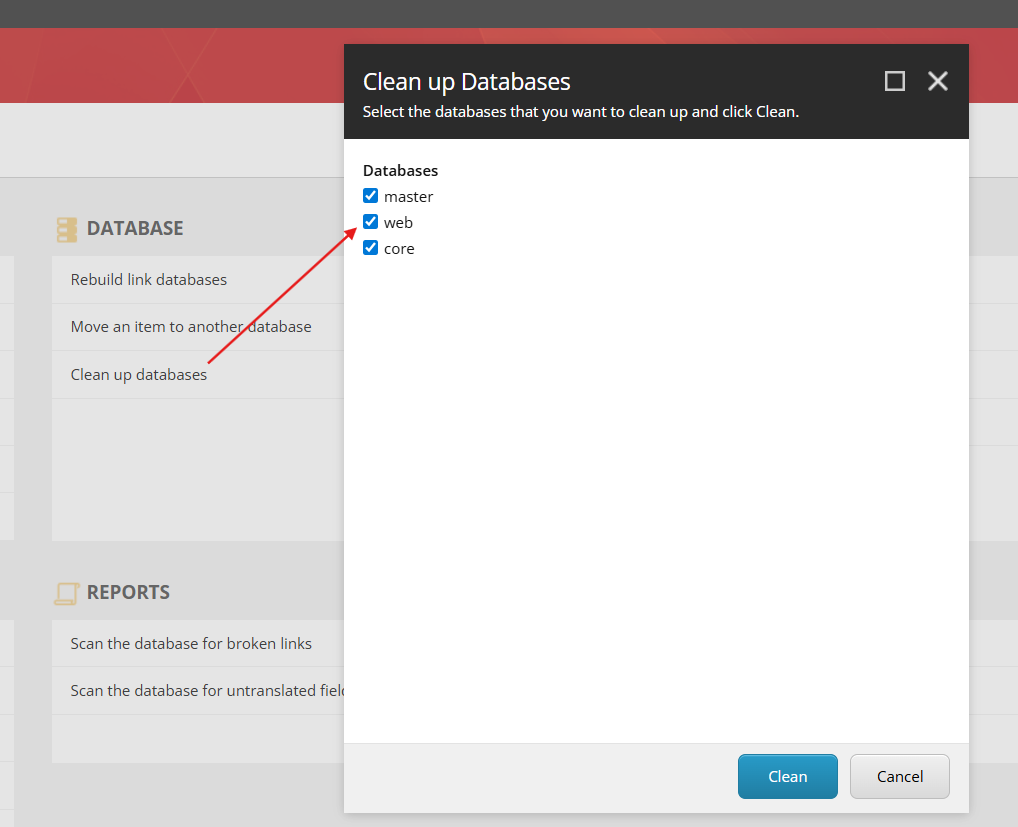Choose Clean up databases option
This screenshot has height=827, width=1018.
(139, 375)
